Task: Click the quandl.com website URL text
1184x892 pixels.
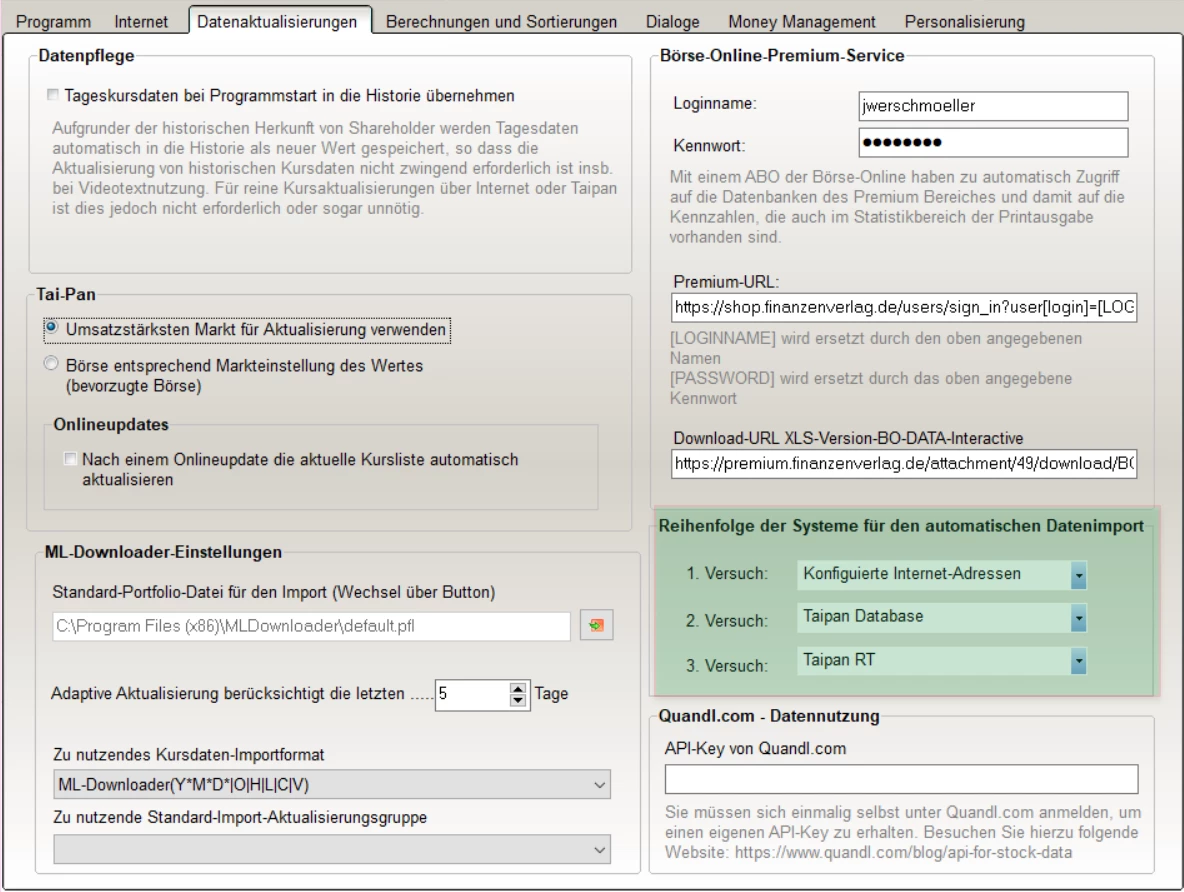Action: (x=903, y=853)
